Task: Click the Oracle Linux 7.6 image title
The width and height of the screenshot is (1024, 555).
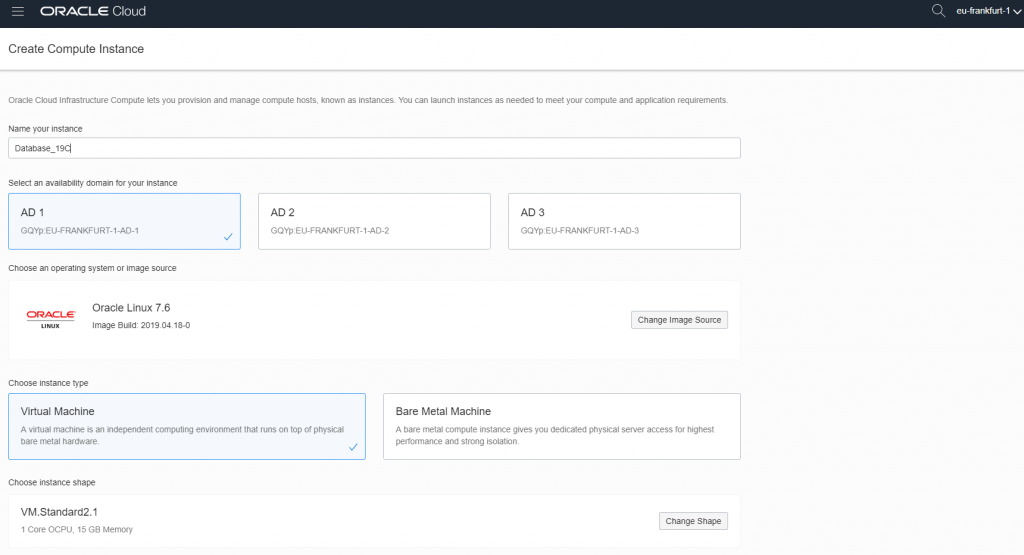Action: (131, 308)
